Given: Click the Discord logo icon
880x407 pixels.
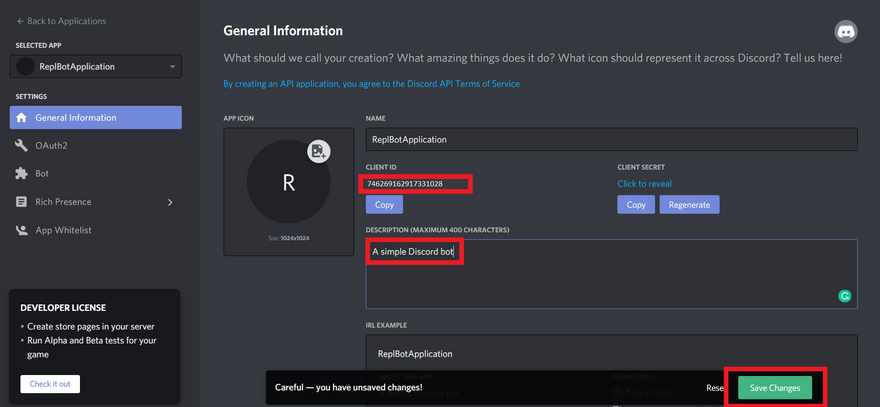Looking at the screenshot, I should pos(845,32).
